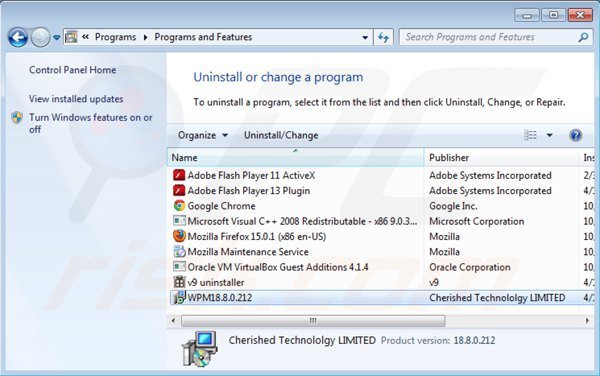Image resolution: width=600 pixels, height=376 pixels.
Task: Maximize the Programs and Features window
Action: pos(553,15)
